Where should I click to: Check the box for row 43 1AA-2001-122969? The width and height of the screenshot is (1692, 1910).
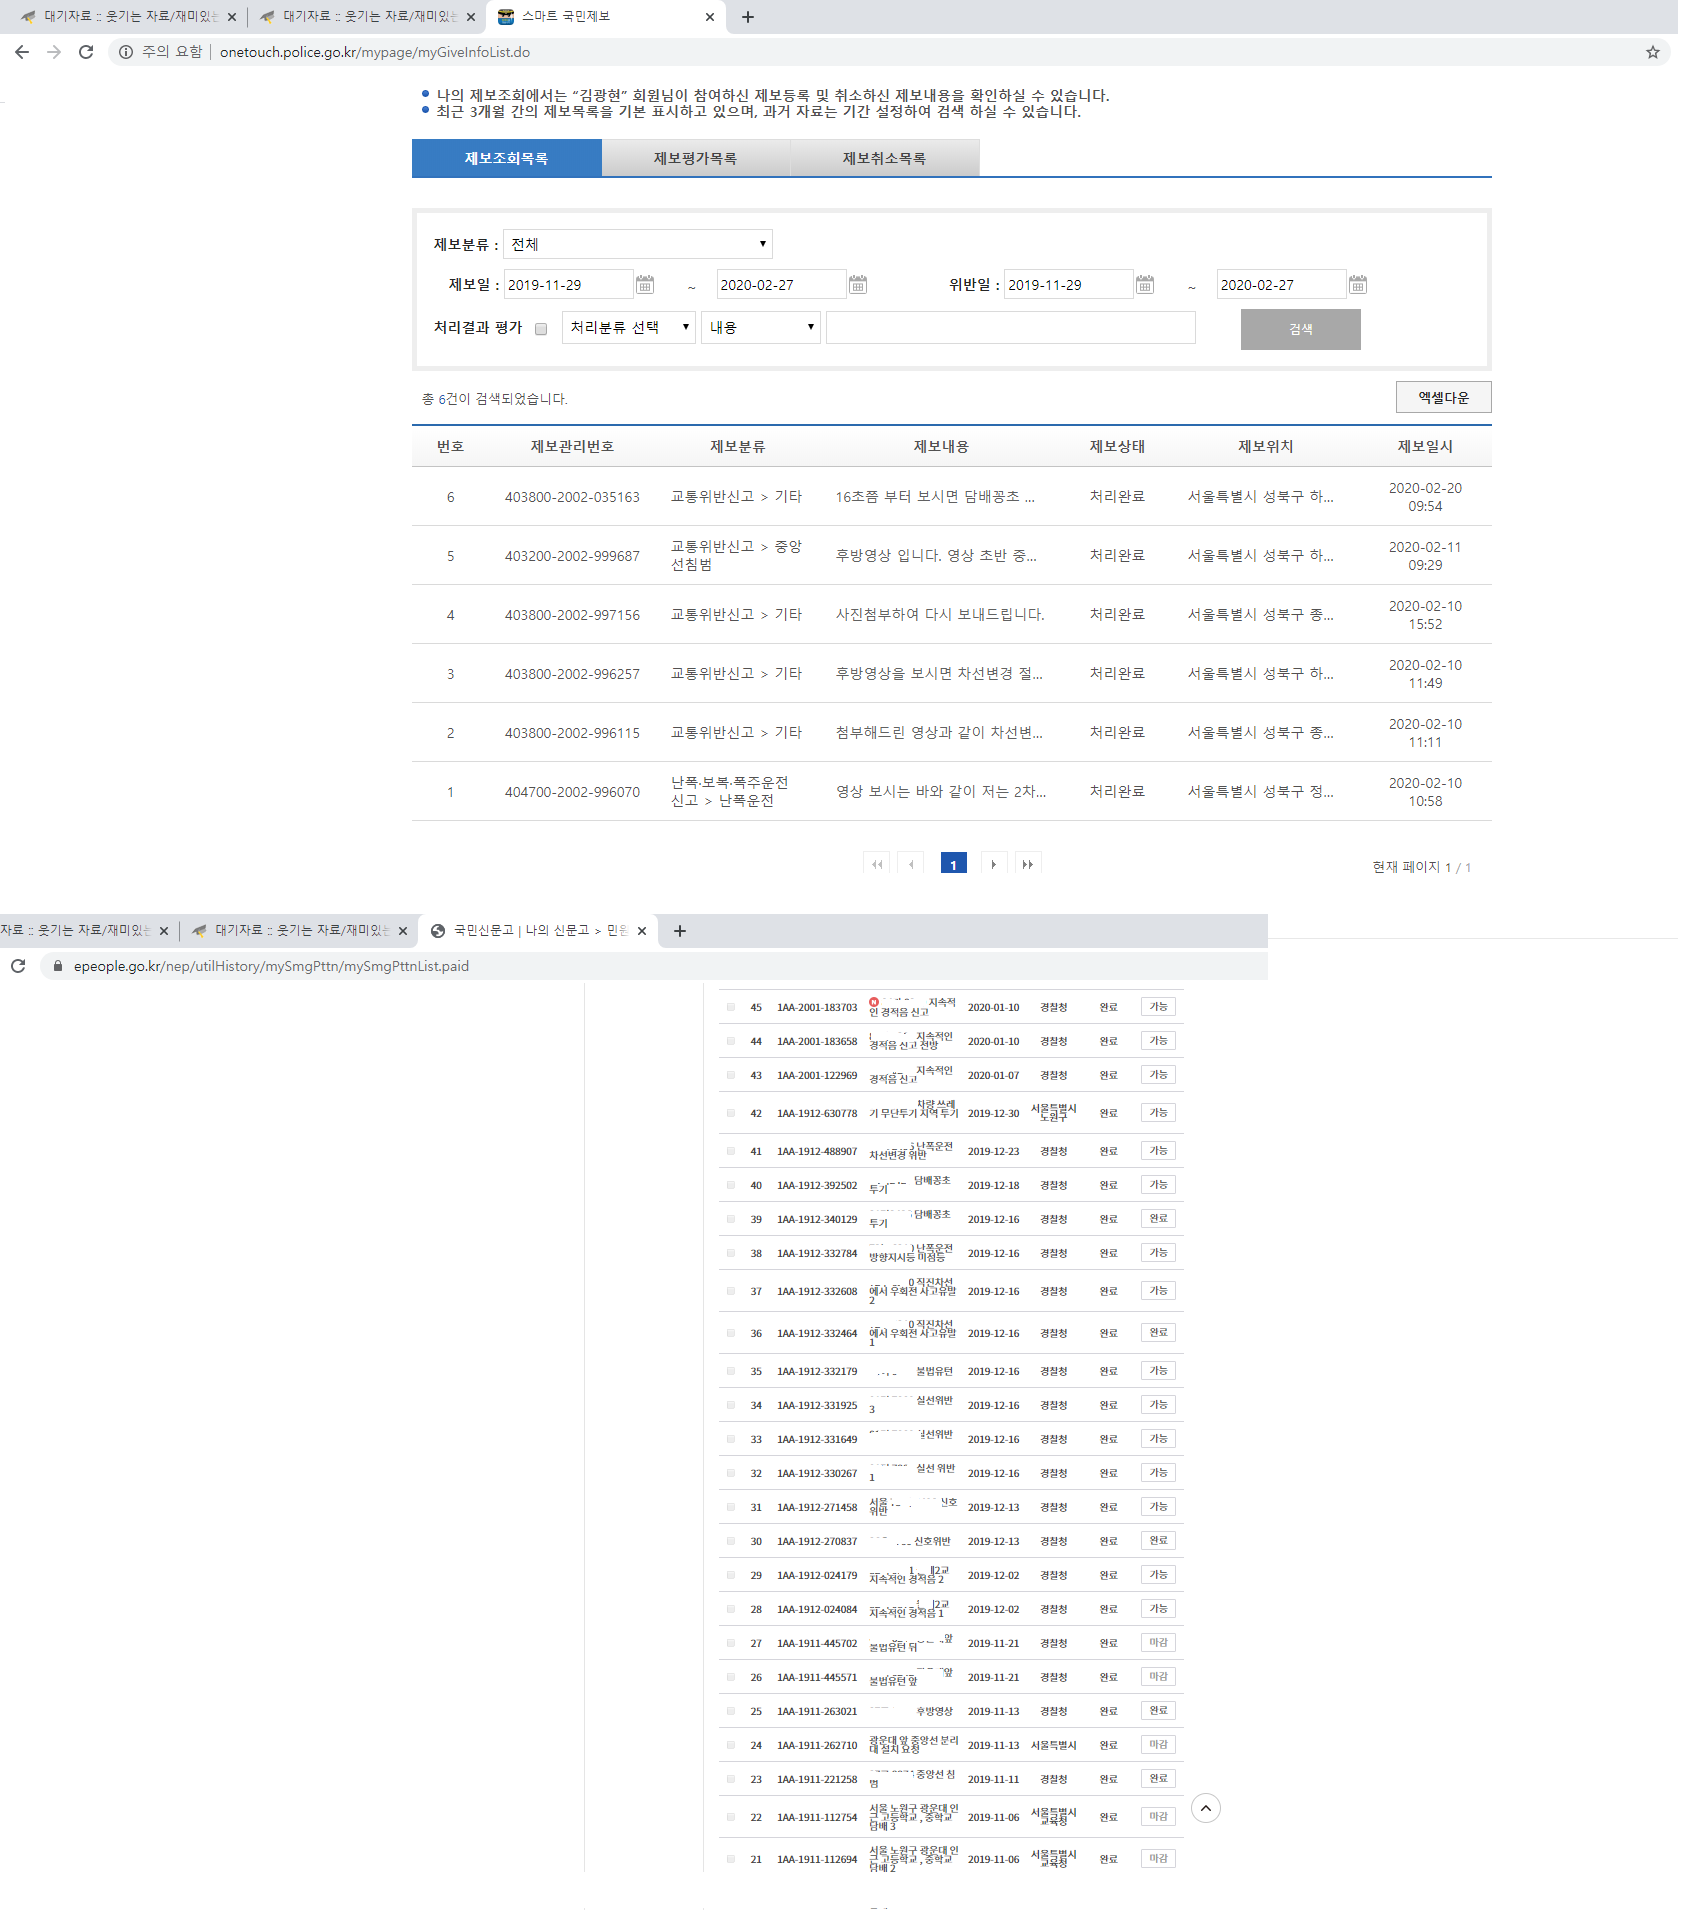click(731, 1075)
